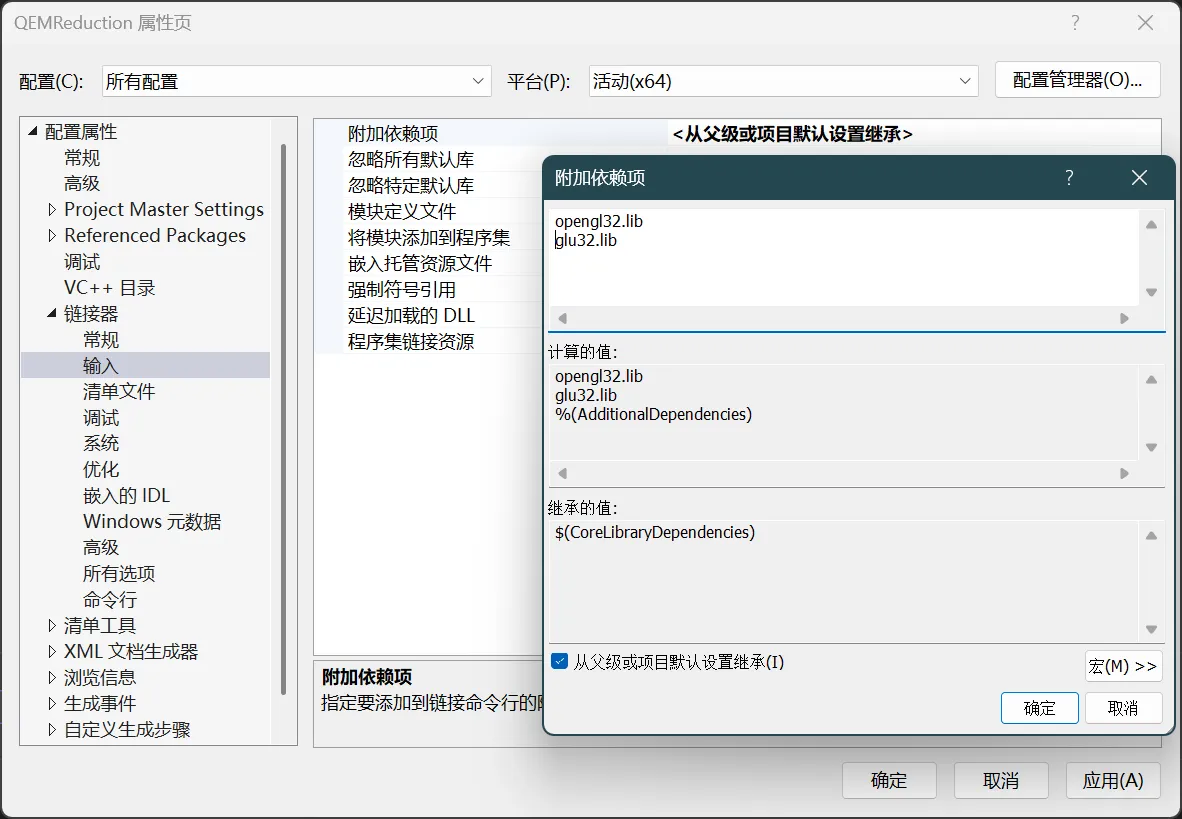Open the 平台 dropdown showing 活动(x64)
Image resolution: width=1182 pixels, height=819 pixels.
(x=783, y=81)
